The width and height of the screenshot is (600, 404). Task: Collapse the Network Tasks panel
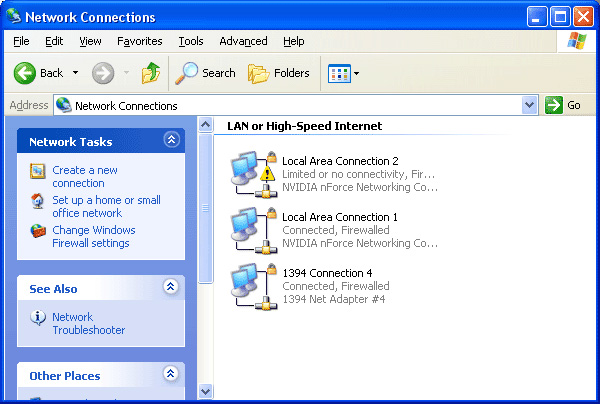coord(171,141)
